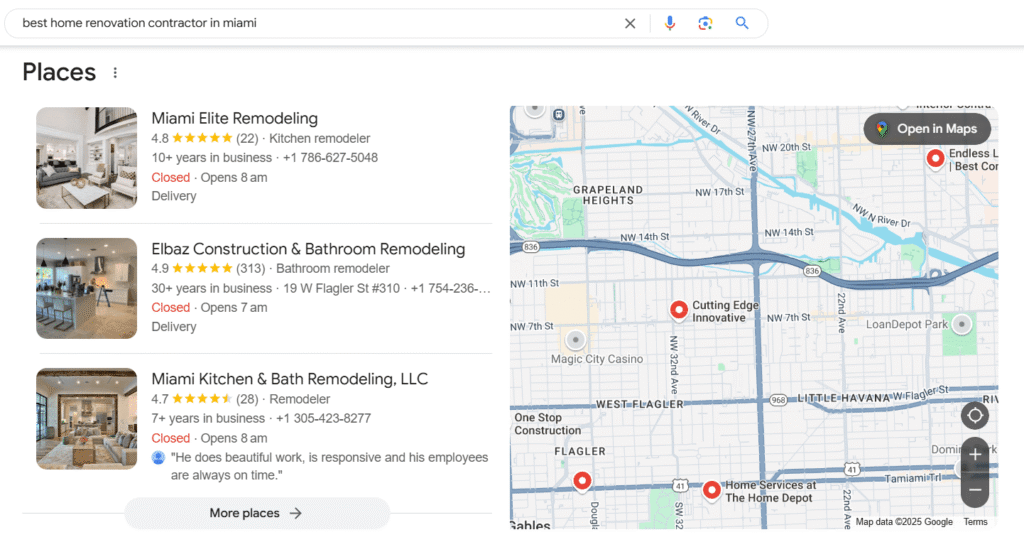Click the WEST FLAGLER map label
1024x547 pixels.
tap(639, 405)
